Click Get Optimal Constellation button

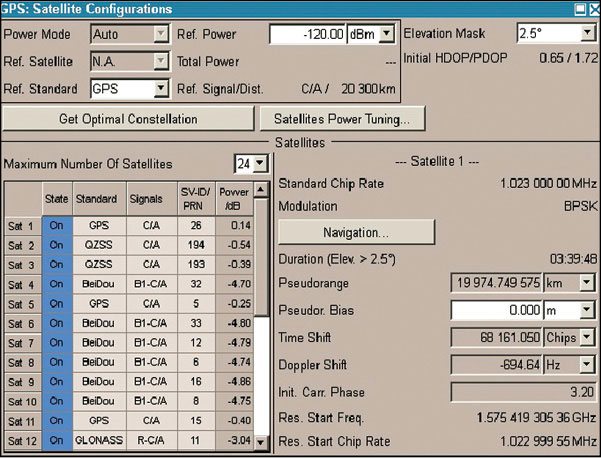click(x=128, y=119)
